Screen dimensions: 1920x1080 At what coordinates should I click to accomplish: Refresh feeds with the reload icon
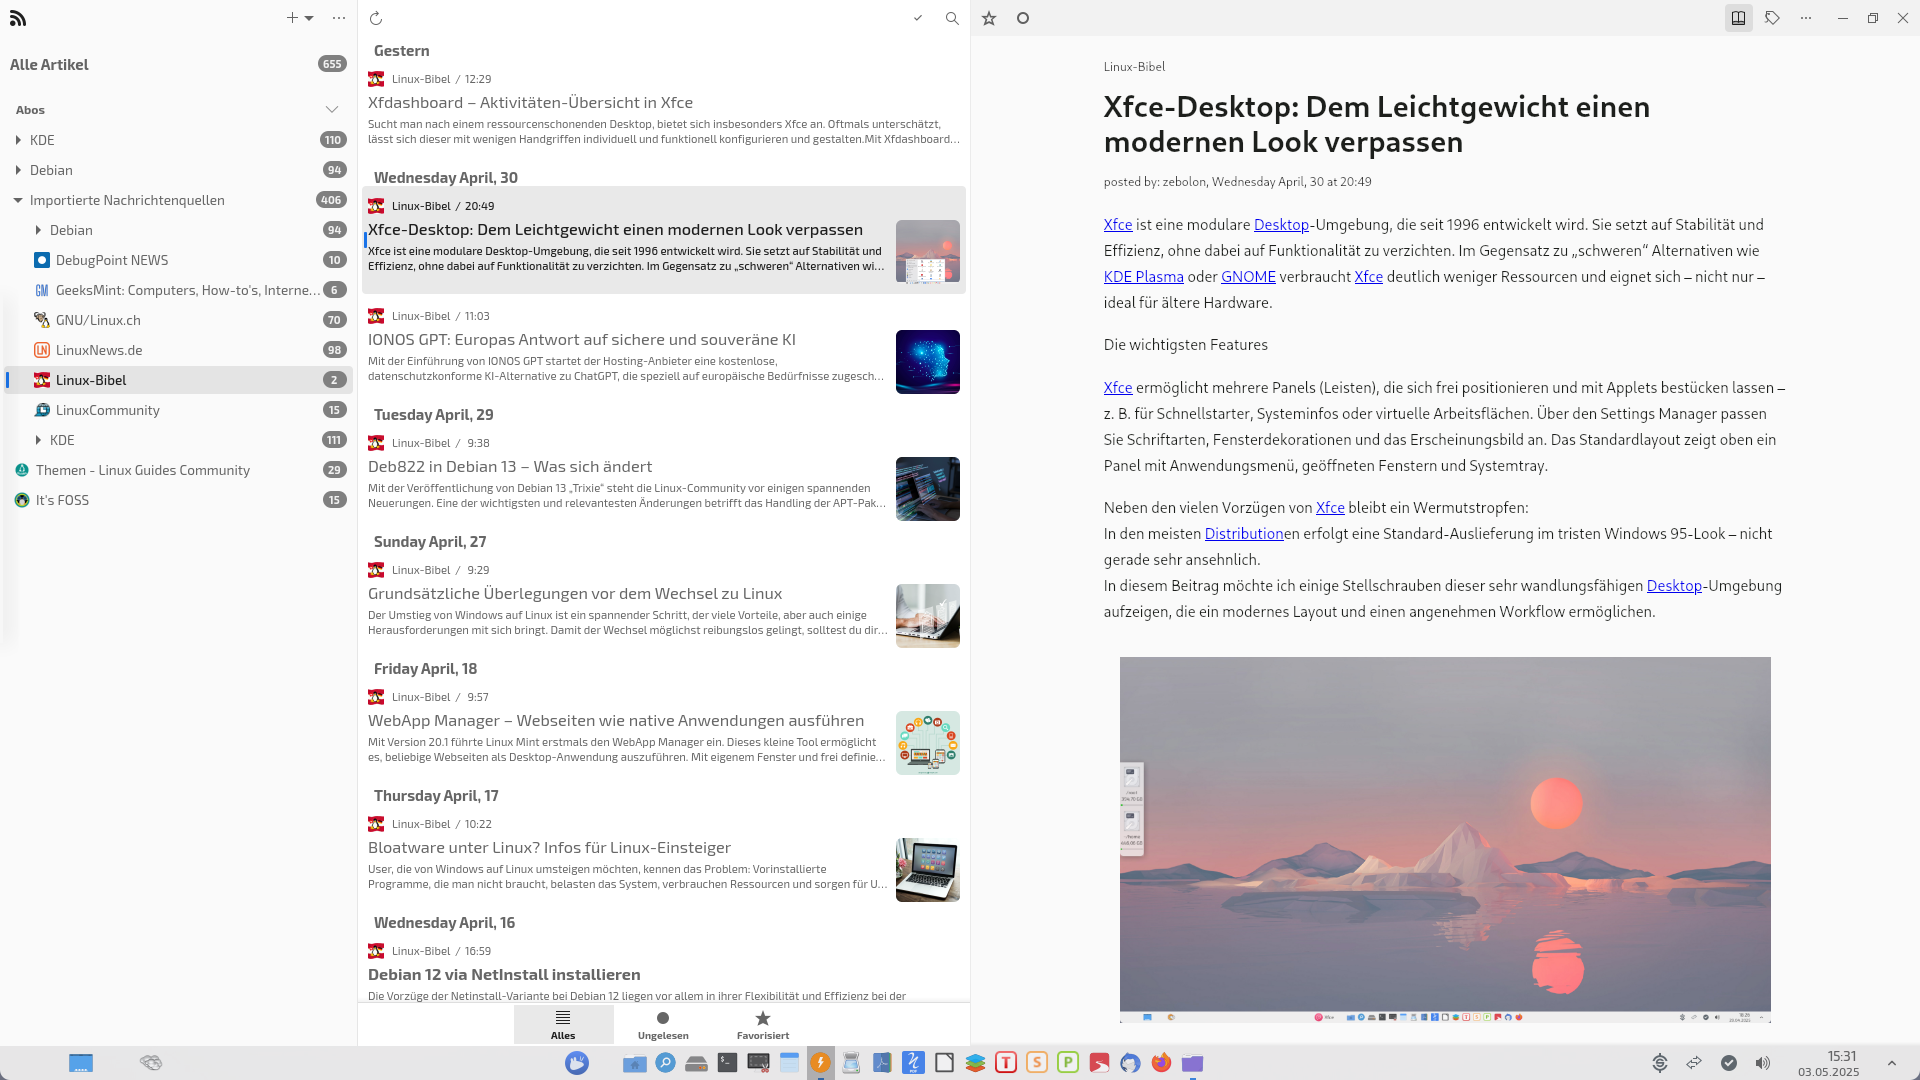point(376,18)
